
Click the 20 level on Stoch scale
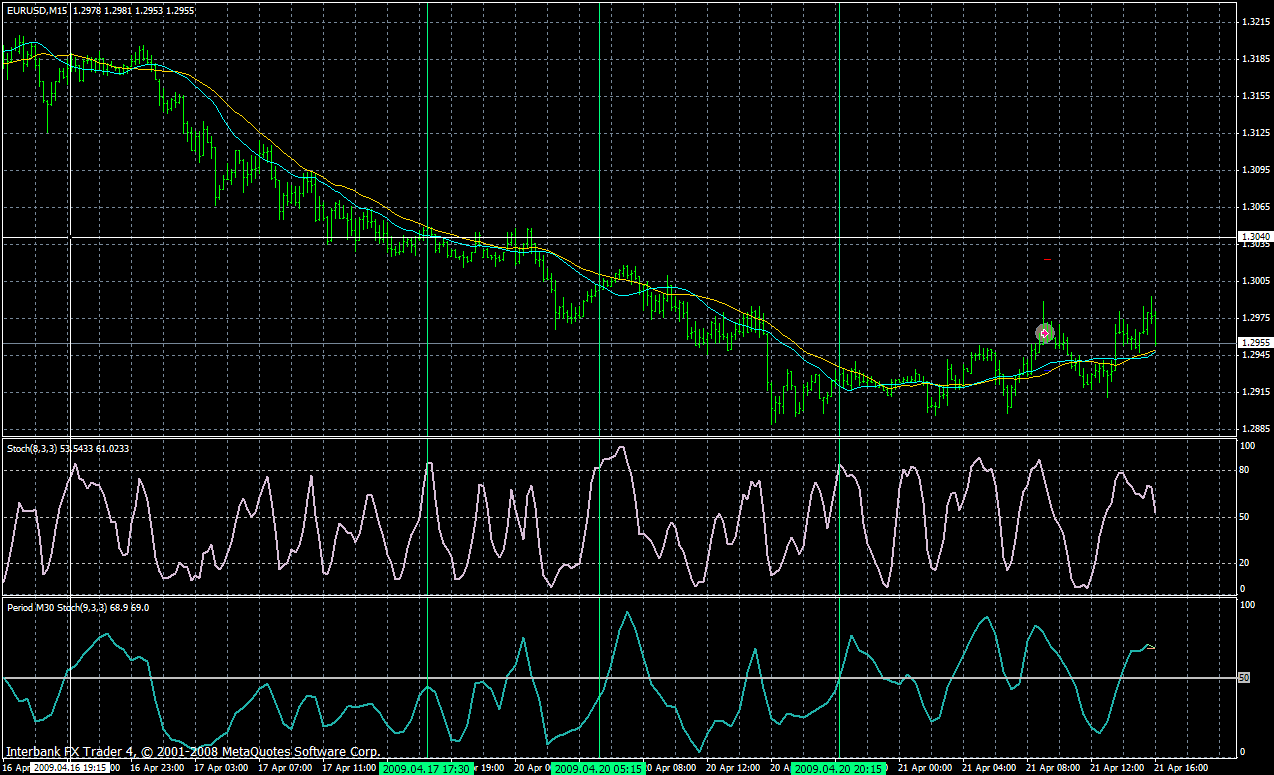(x=1245, y=562)
